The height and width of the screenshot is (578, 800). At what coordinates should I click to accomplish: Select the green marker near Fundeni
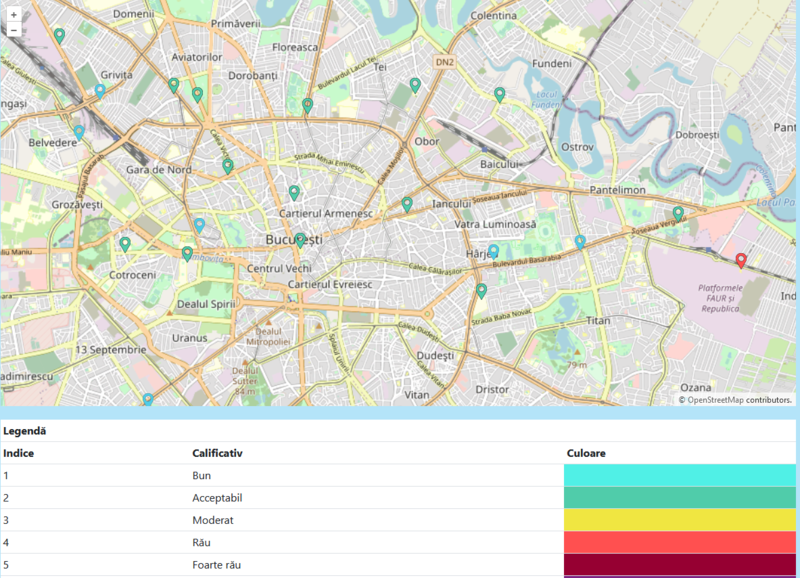499,94
